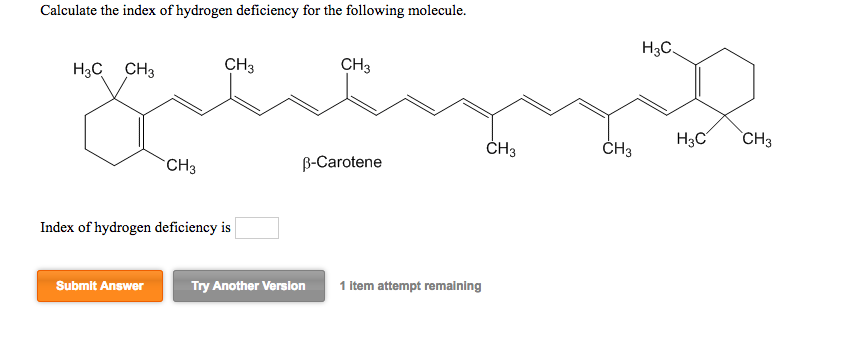Click the Try Another Version button
The width and height of the screenshot is (853, 362).
249,286
